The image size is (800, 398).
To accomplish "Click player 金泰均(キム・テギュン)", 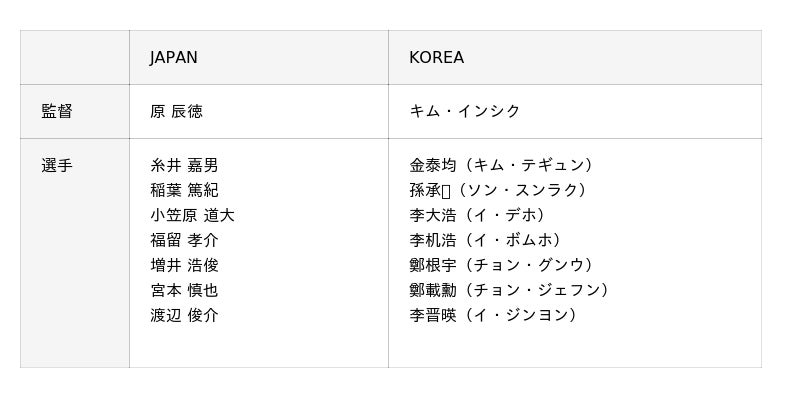I will [502, 165].
